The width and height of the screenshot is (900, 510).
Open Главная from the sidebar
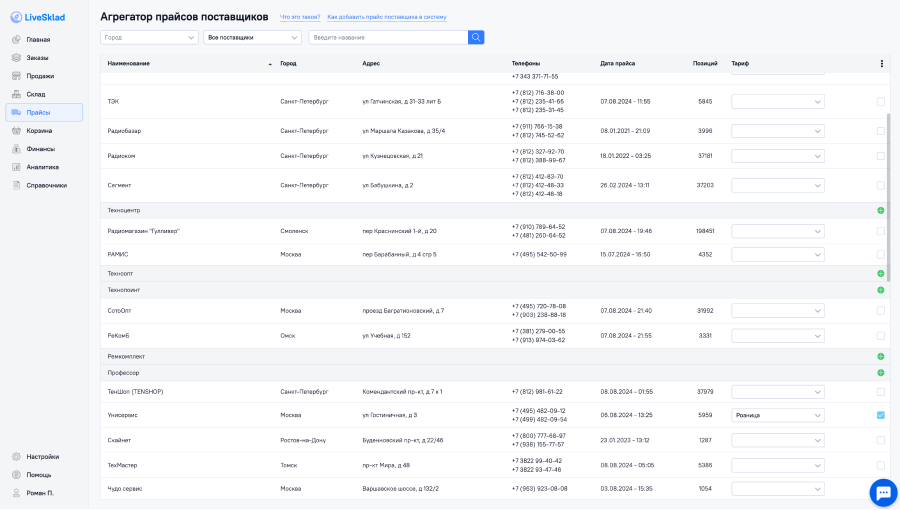pos(38,40)
